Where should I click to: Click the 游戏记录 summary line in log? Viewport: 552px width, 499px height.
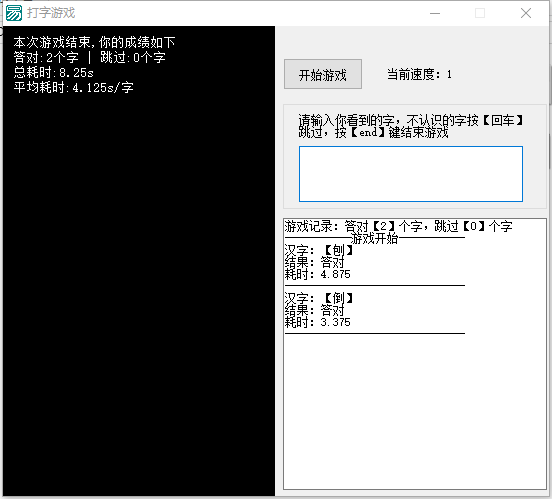(398, 226)
